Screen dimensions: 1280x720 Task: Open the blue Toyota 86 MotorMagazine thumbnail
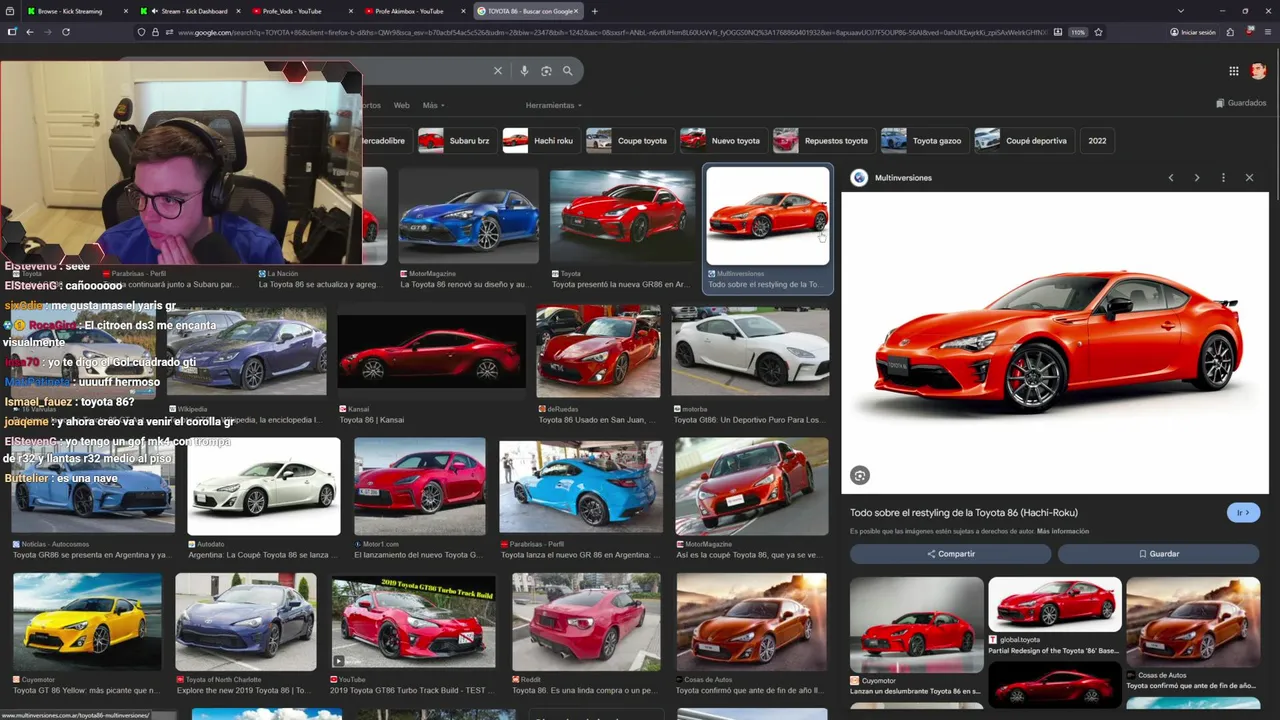[x=468, y=216]
